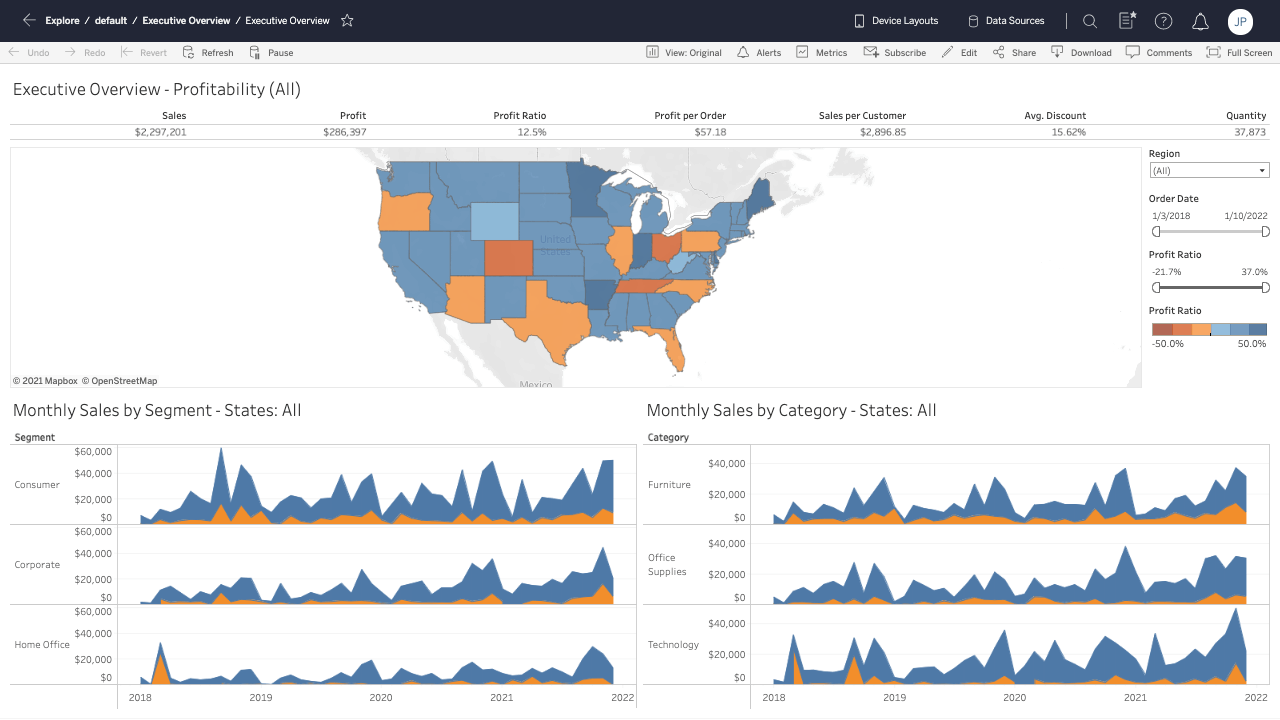The image size is (1280, 720).
Task: Go to the default project breadcrumb
Action: tap(111, 21)
